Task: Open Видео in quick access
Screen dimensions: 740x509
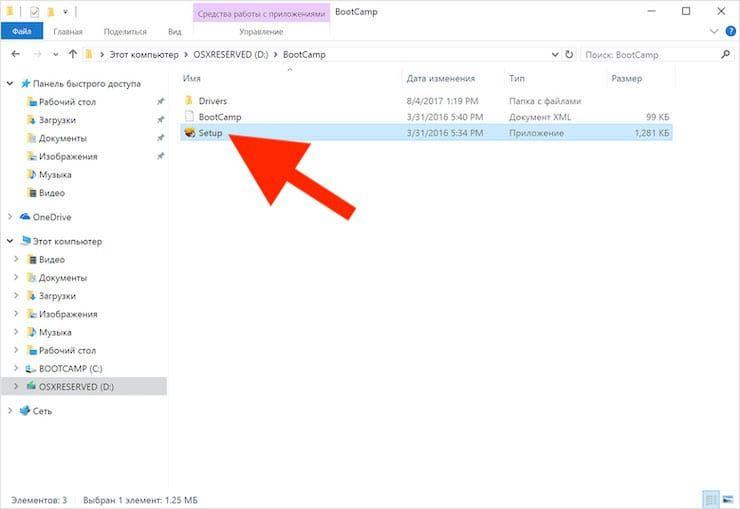Action: coord(52,193)
